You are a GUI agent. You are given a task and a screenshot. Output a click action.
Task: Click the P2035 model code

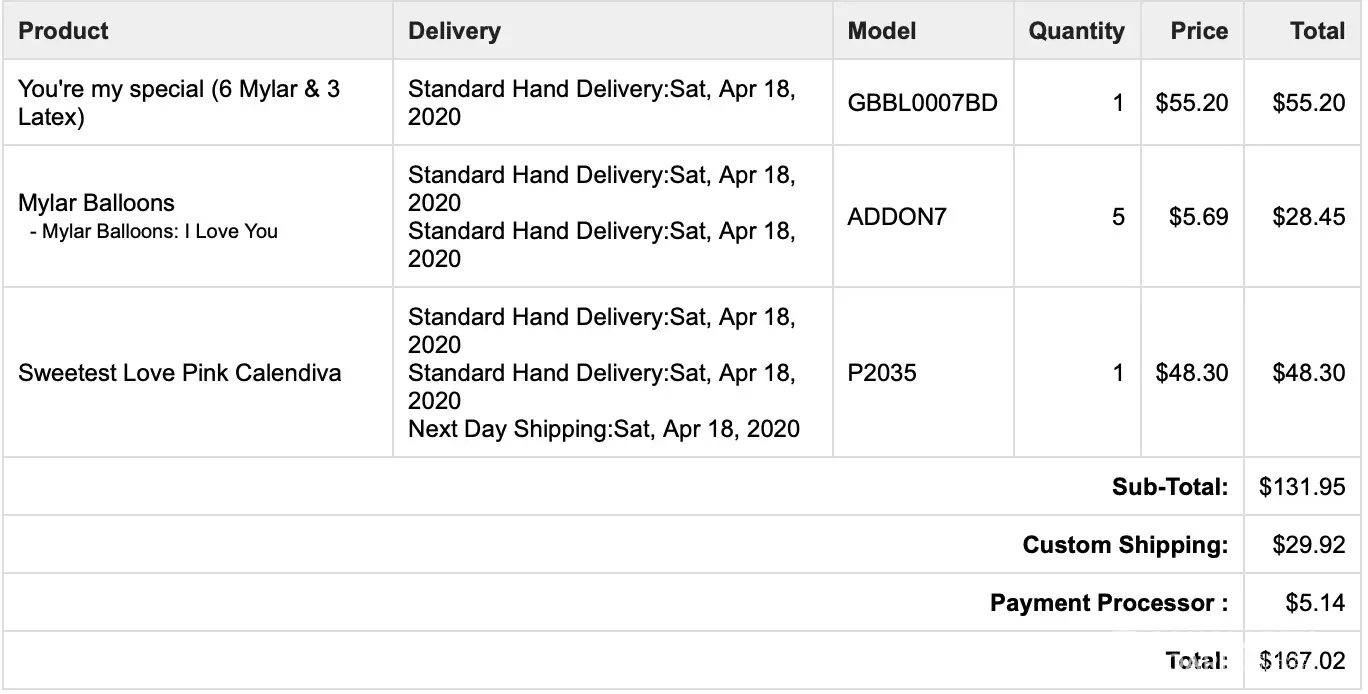point(882,373)
